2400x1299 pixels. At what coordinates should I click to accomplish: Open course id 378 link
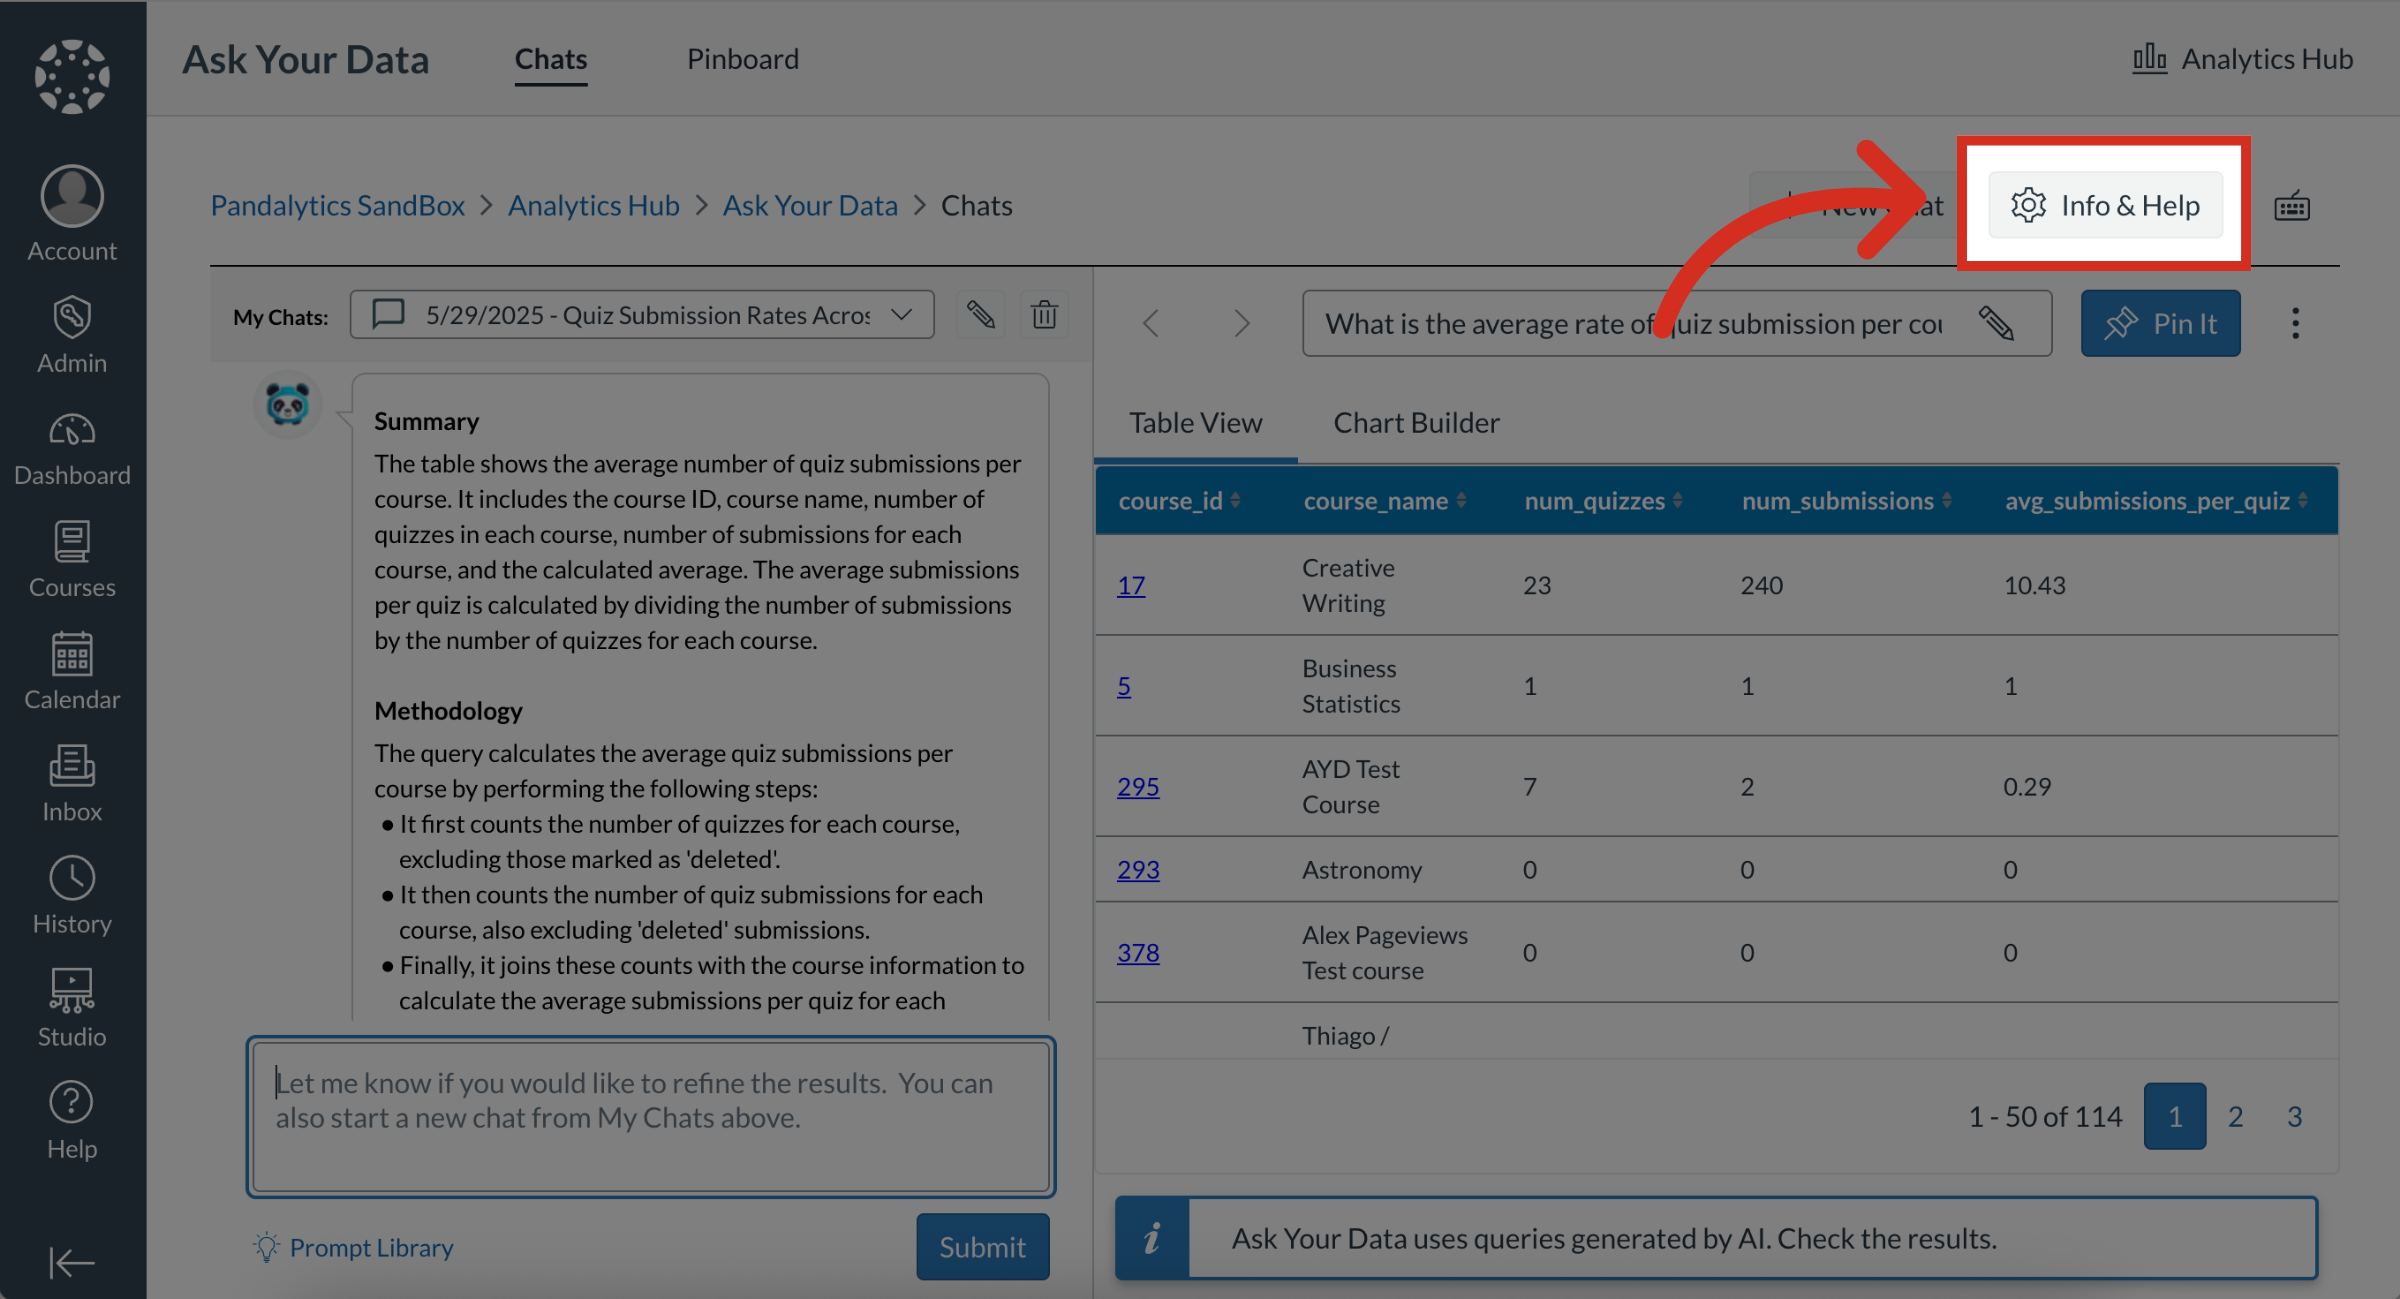point(1138,952)
